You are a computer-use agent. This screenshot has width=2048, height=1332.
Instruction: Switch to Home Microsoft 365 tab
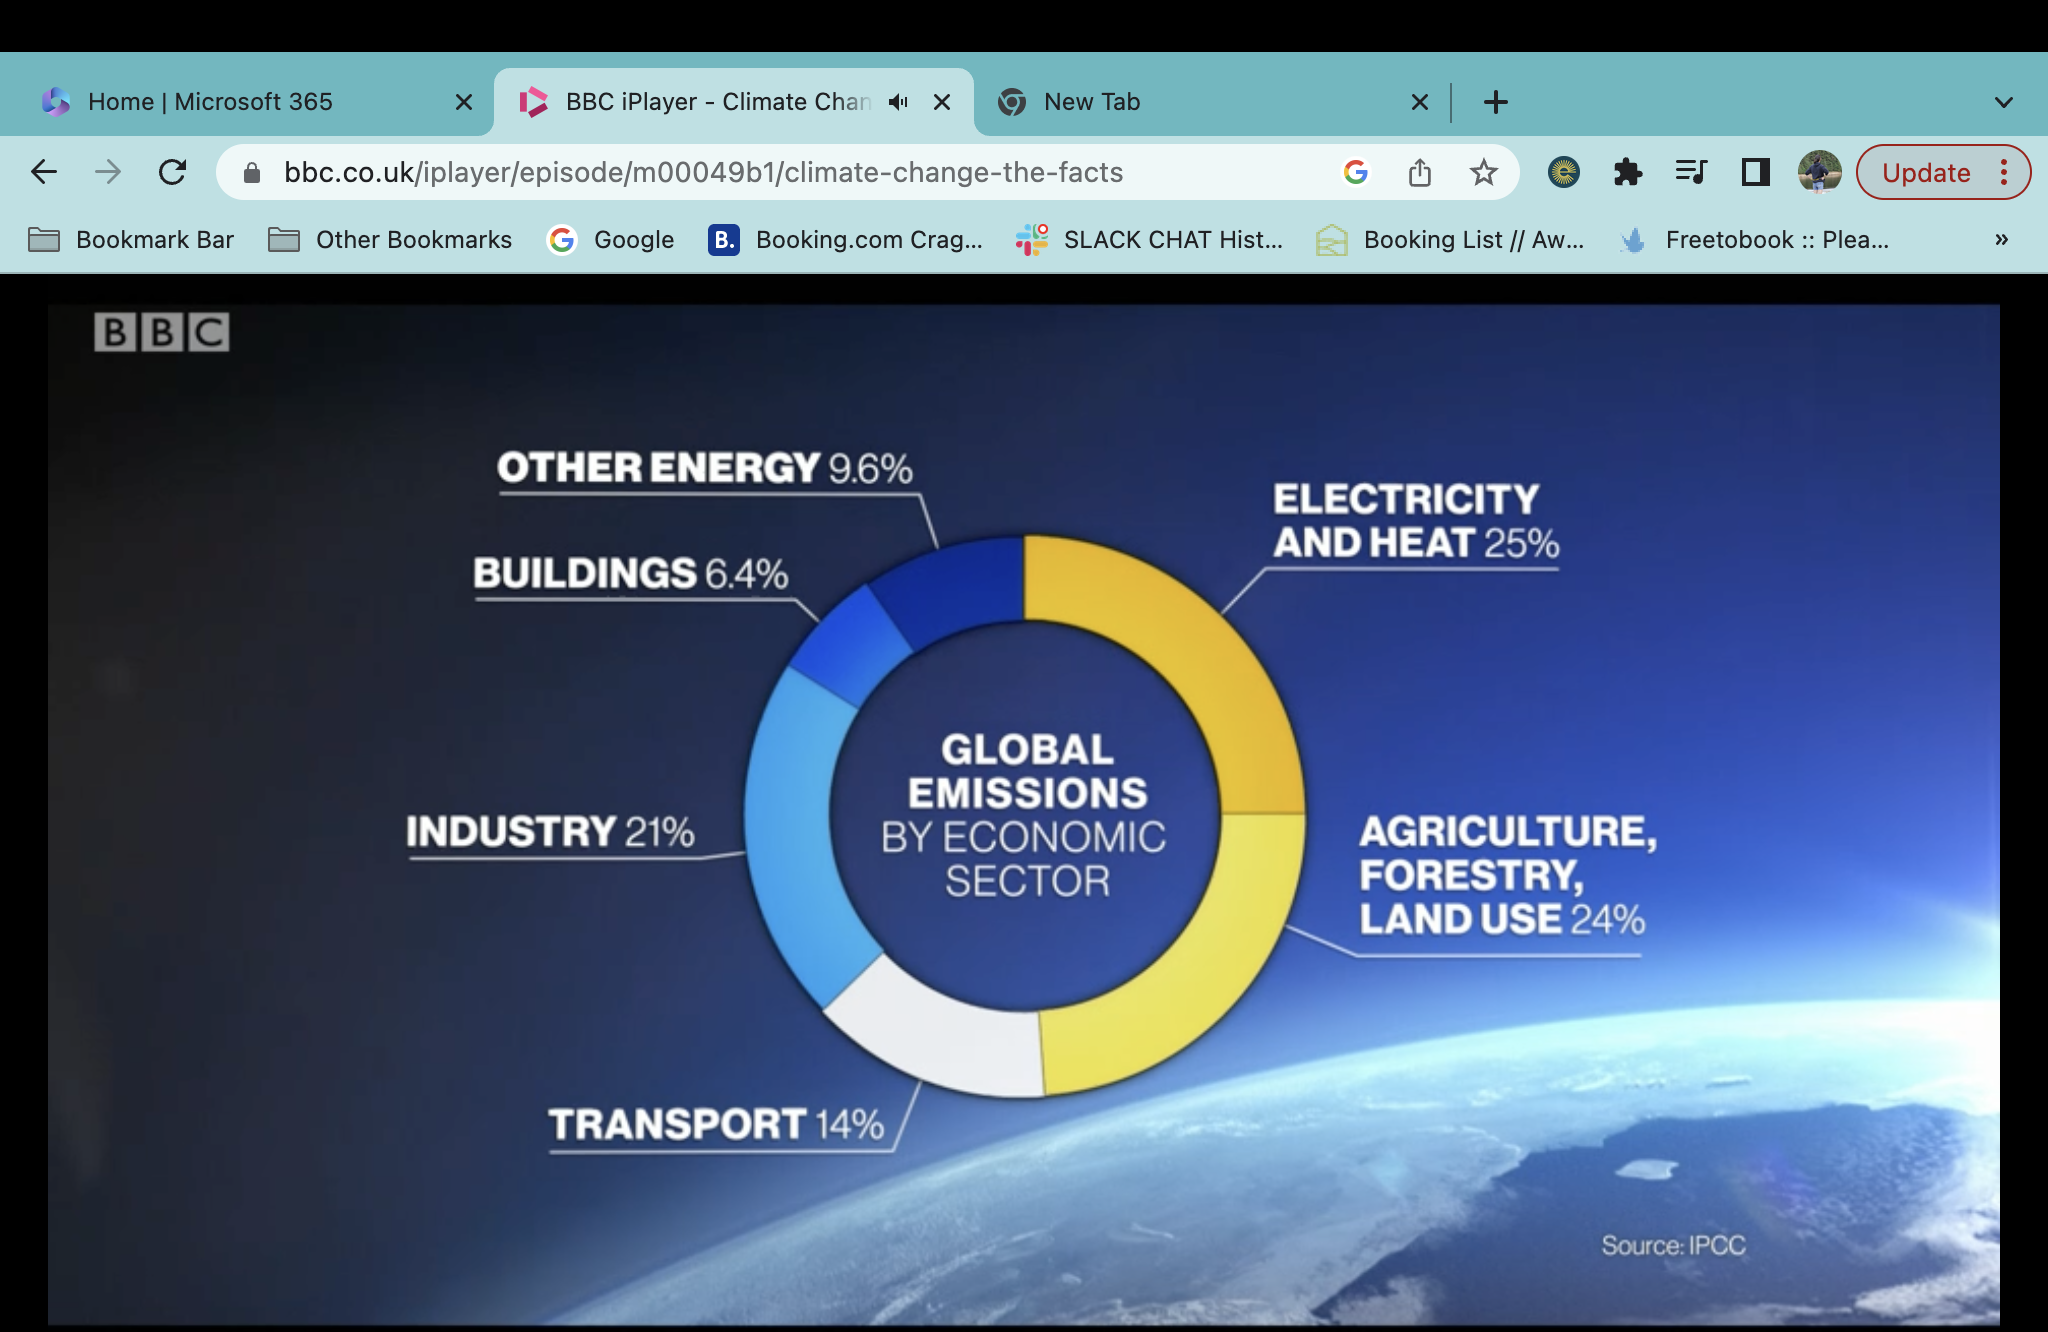pos(210,102)
